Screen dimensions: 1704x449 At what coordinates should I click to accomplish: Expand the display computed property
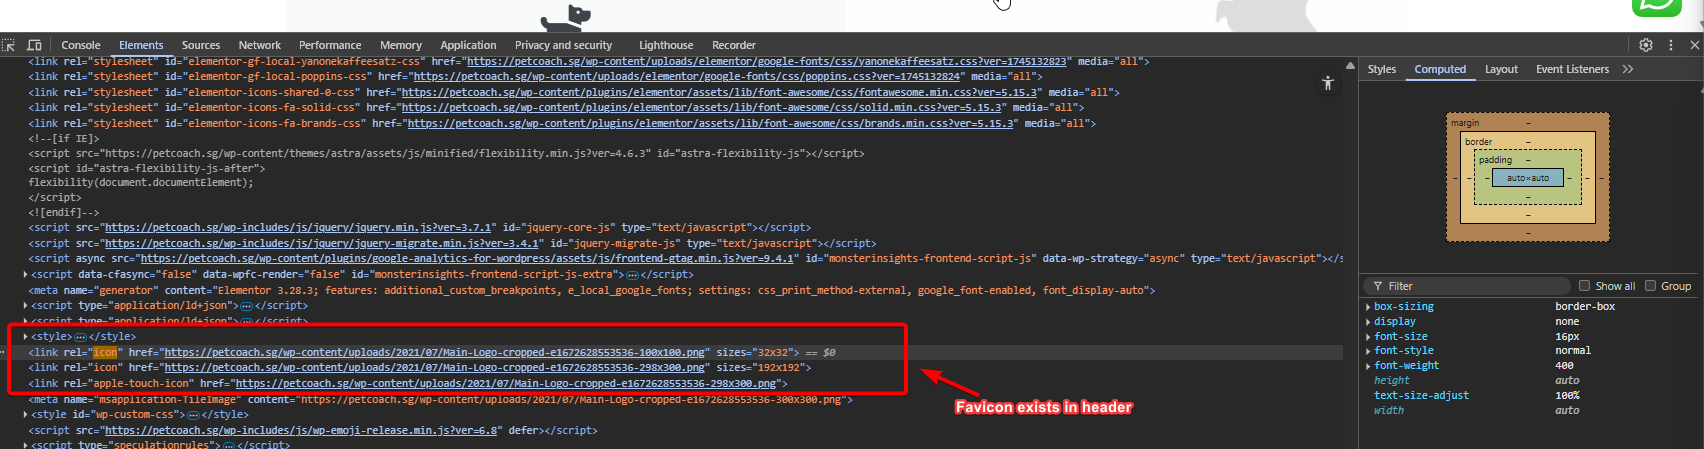point(1368,322)
